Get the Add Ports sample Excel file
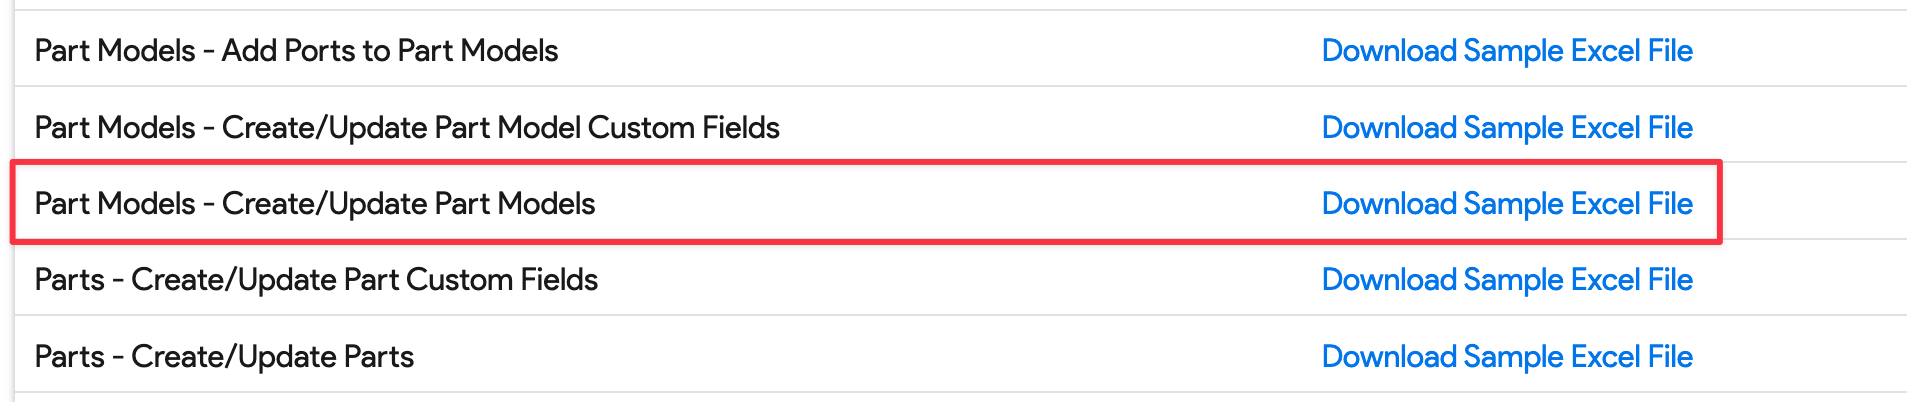1907x402 pixels. 1506,51
